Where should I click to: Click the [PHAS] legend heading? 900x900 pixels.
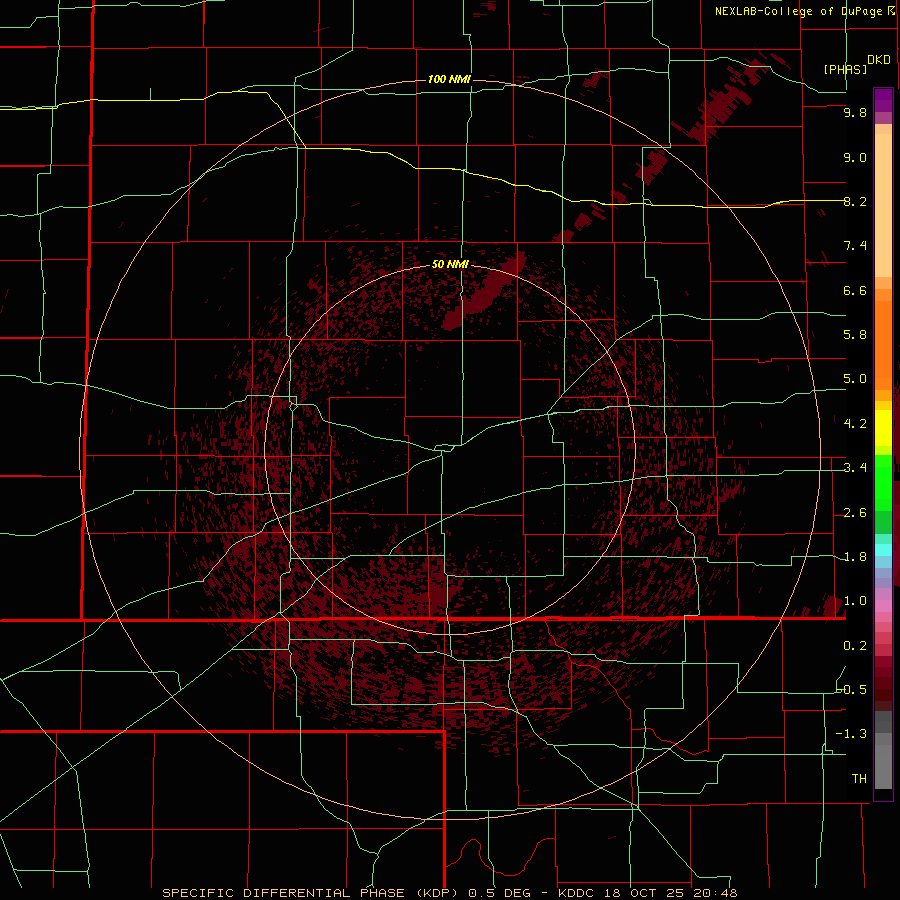(845, 69)
